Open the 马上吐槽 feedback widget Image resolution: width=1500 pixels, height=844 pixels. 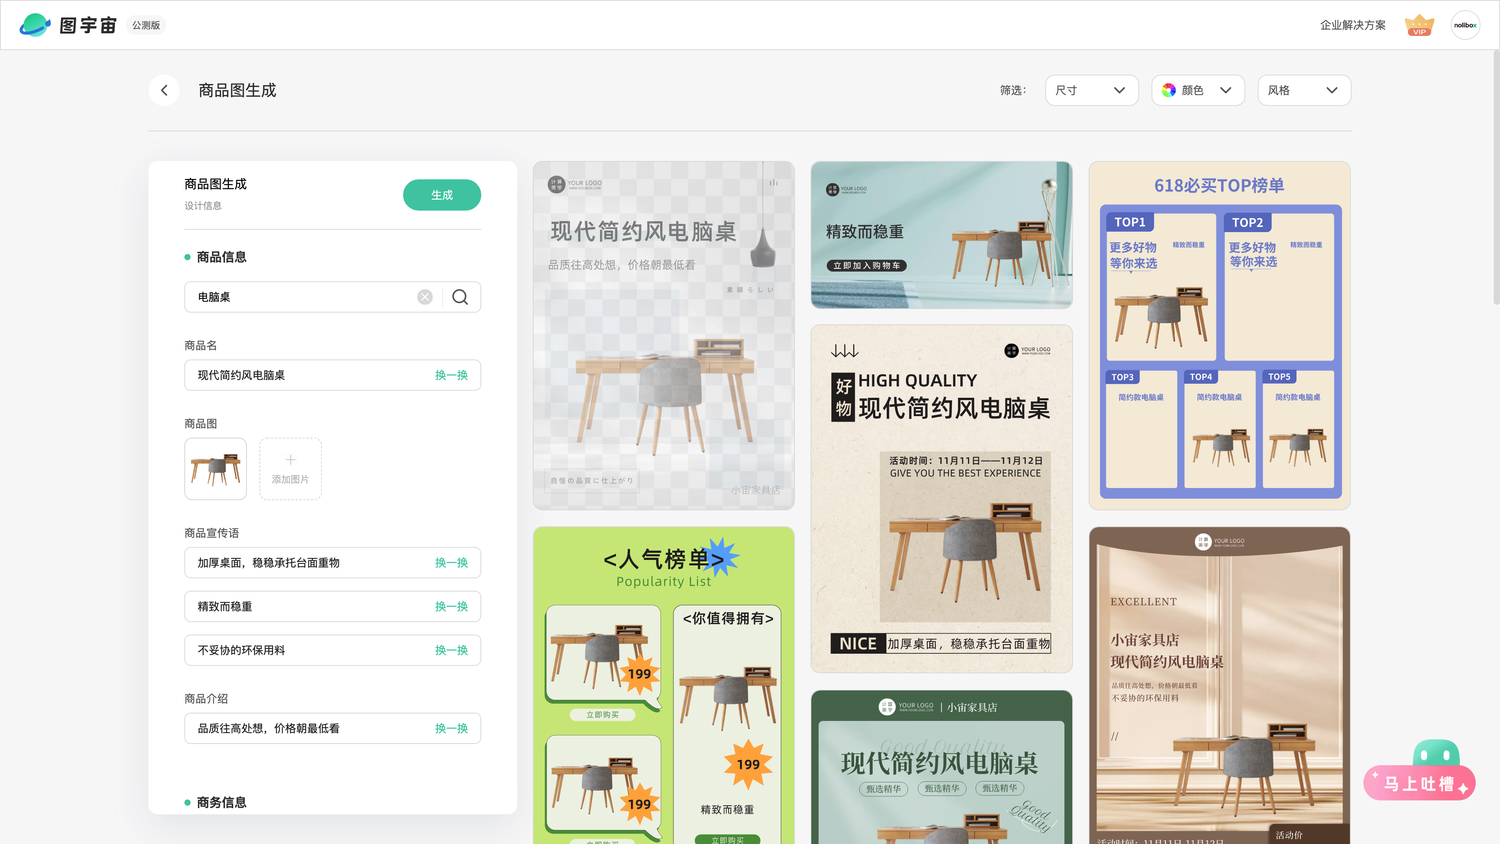click(1419, 784)
